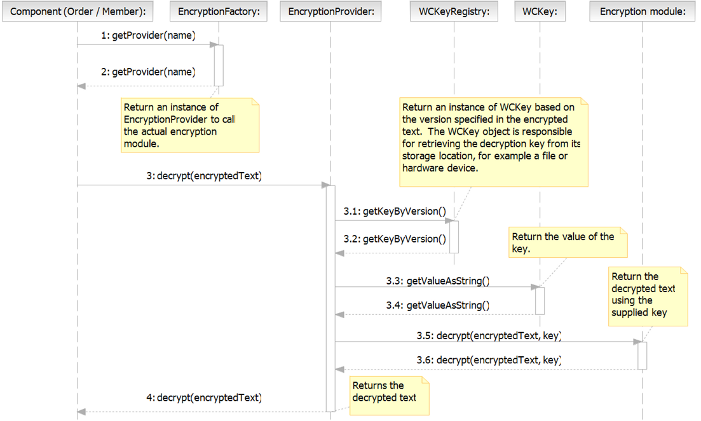Select the Component (Order / Member) lifeline header
This screenshot has width=701, height=421.
pos(77,12)
